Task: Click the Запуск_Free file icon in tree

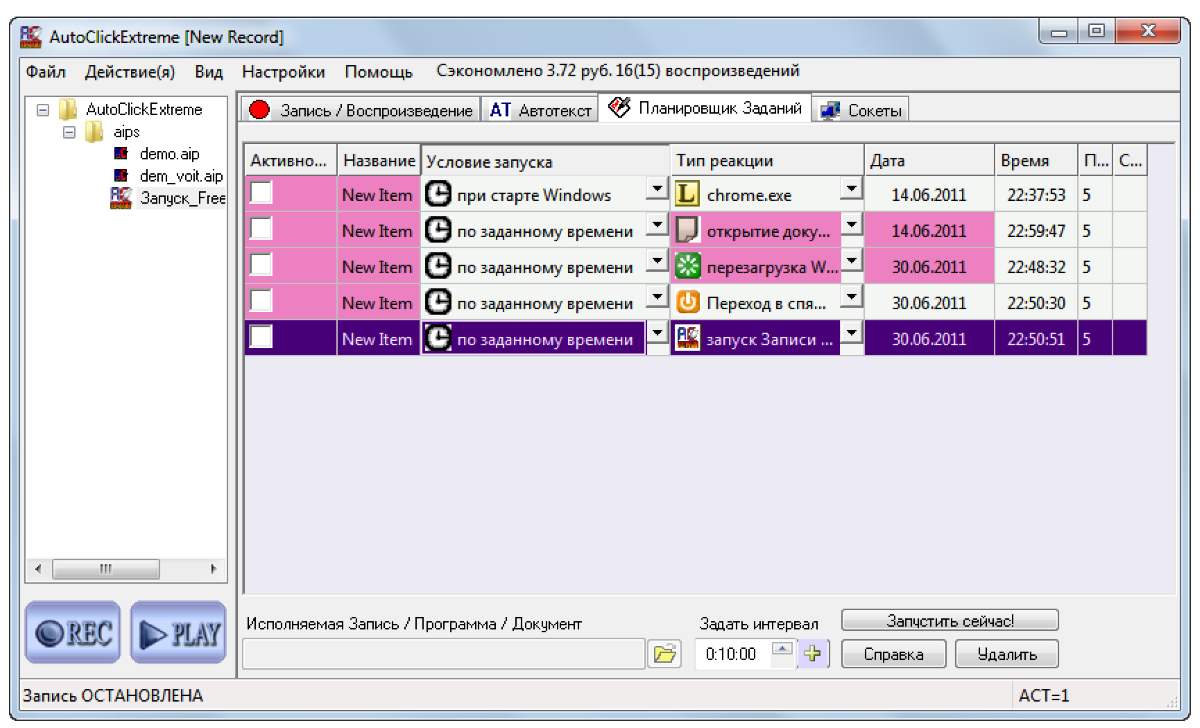Action: pos(121,197)
